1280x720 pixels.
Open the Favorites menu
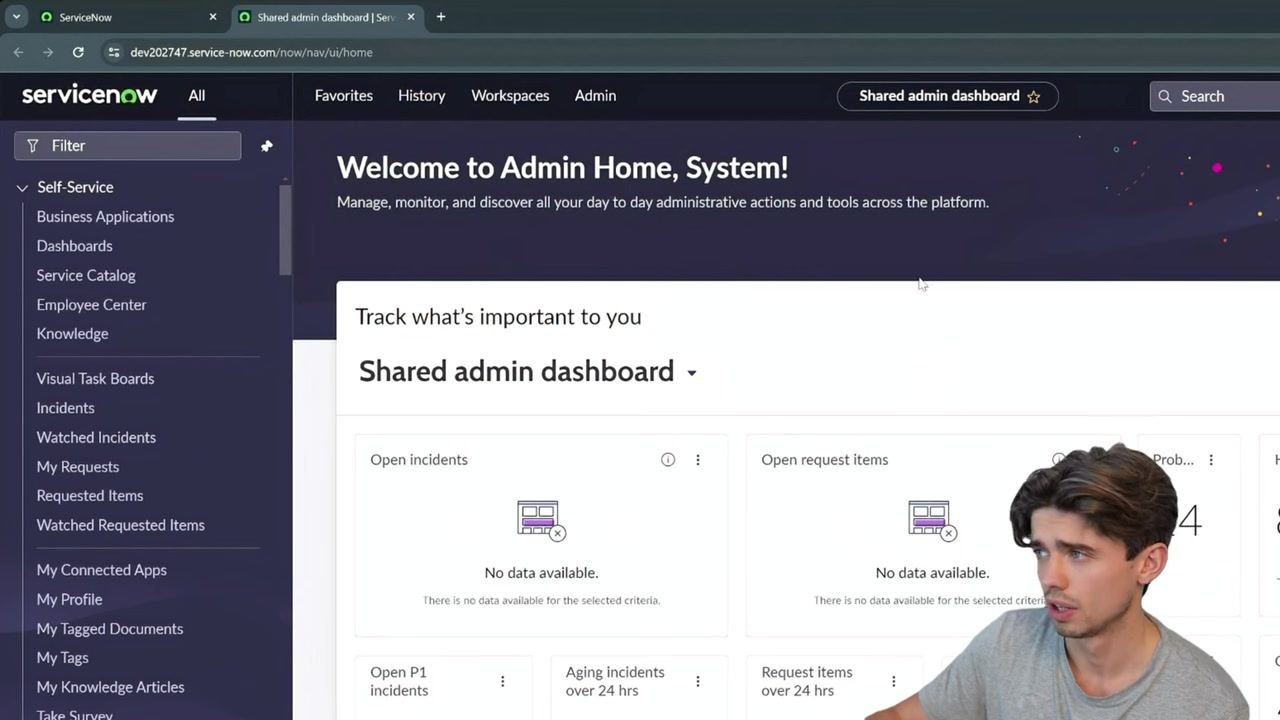[x=344, y=96]
